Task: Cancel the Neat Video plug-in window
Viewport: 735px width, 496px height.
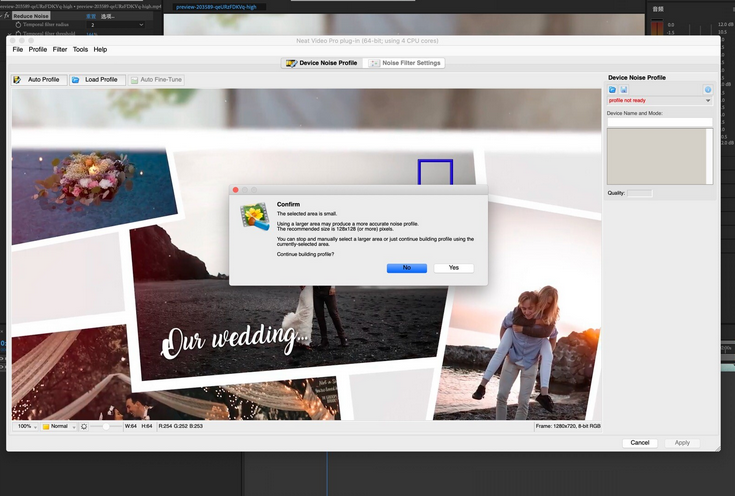Action: 639,443
